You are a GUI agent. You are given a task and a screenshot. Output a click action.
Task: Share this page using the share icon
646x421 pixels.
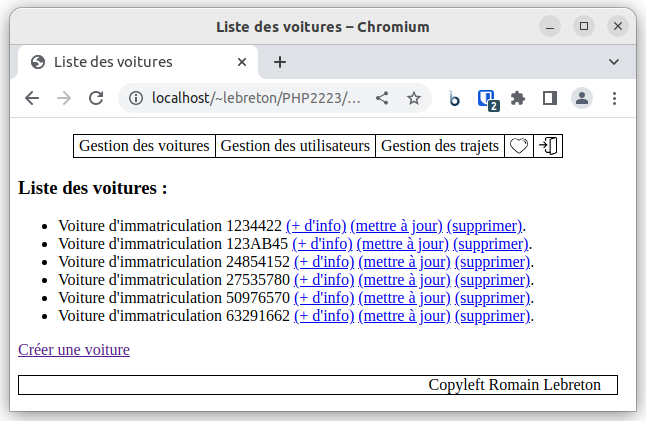382,98
